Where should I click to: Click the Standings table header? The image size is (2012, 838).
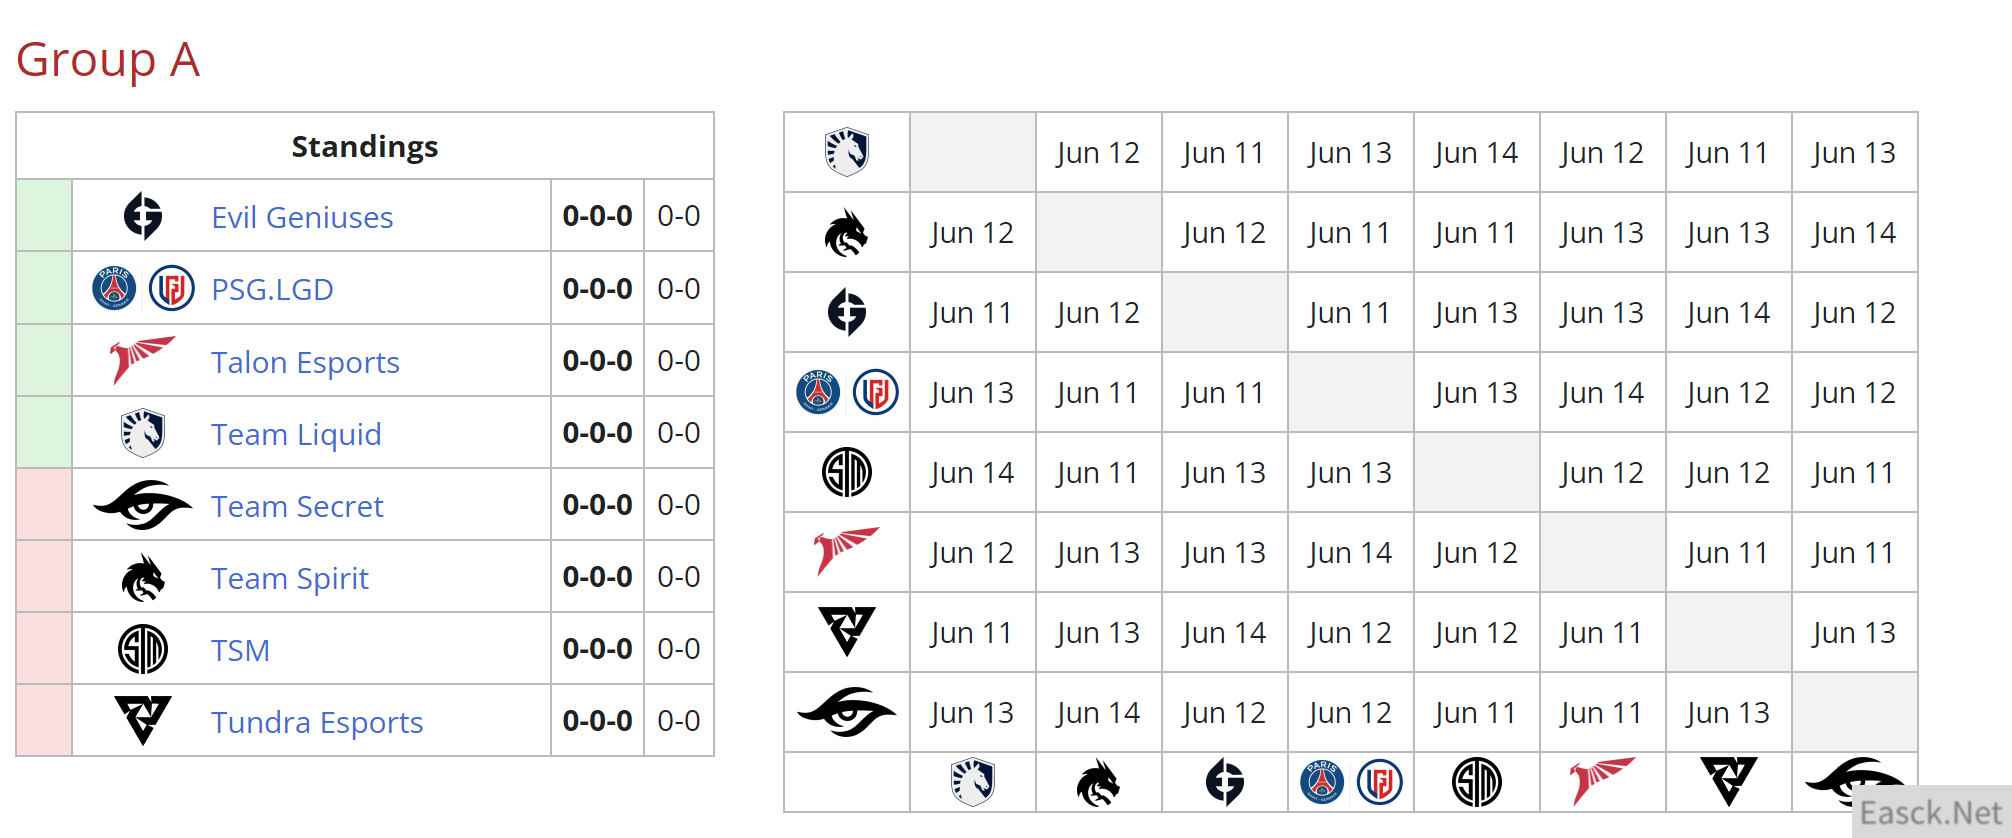point(364,146)
